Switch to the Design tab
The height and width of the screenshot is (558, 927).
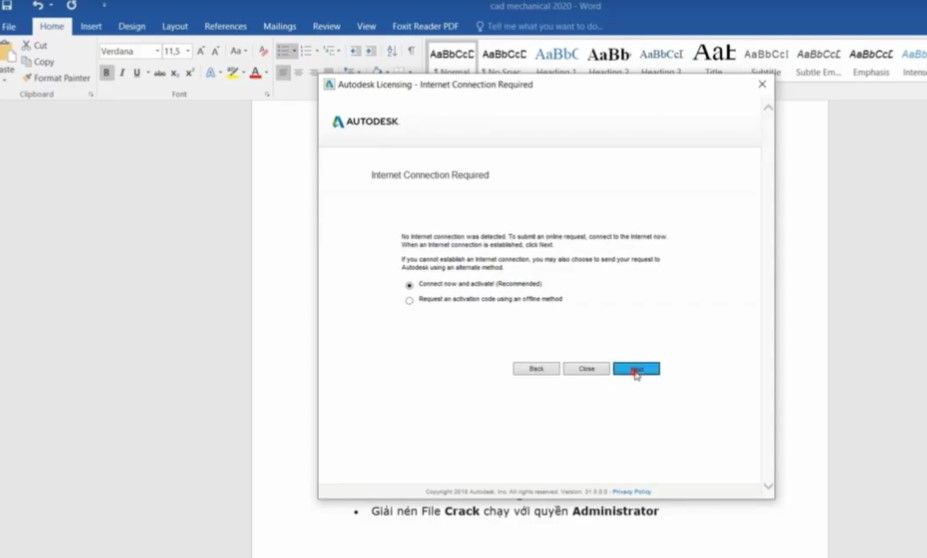(131, 27)
